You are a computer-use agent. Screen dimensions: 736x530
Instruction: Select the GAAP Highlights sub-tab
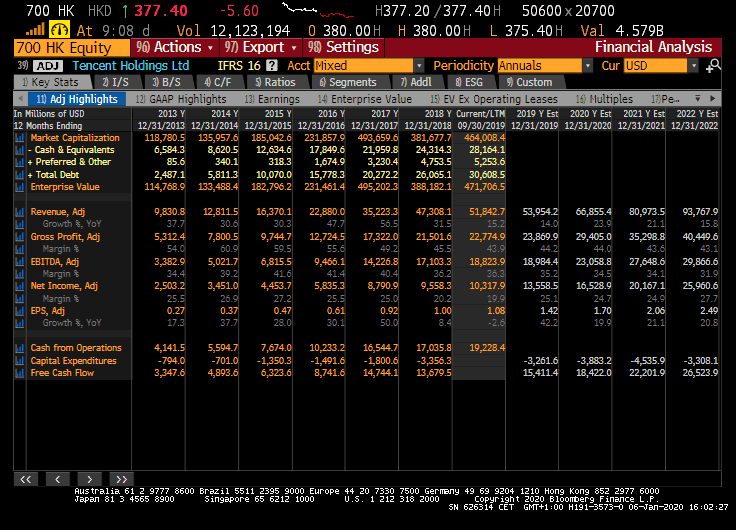click(x=181, y=99)
